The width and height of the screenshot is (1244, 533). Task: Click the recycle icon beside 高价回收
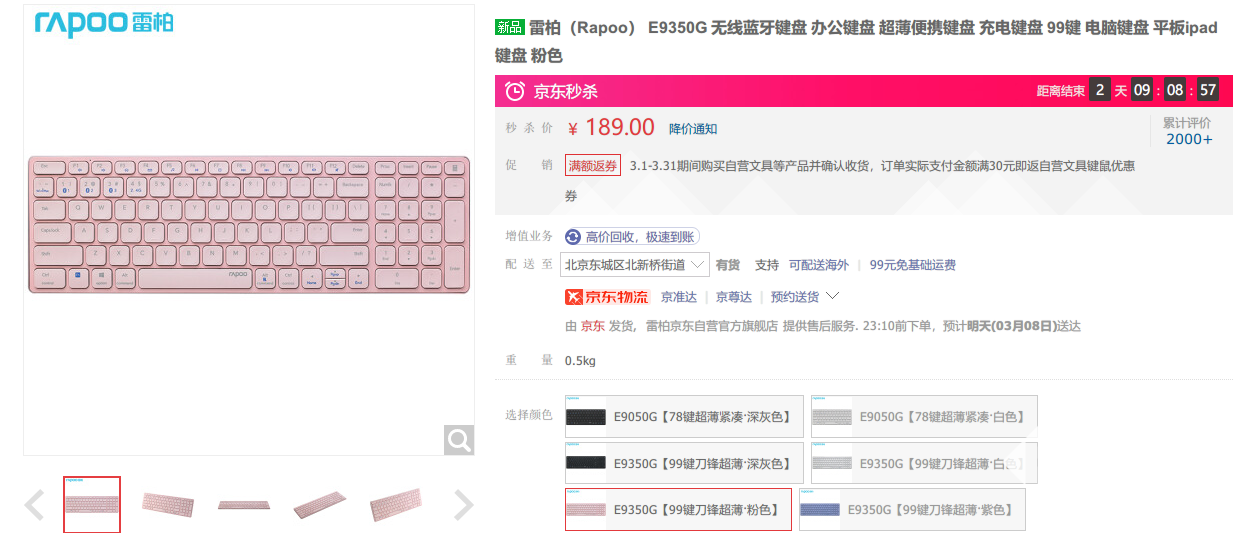click(573, 237)
